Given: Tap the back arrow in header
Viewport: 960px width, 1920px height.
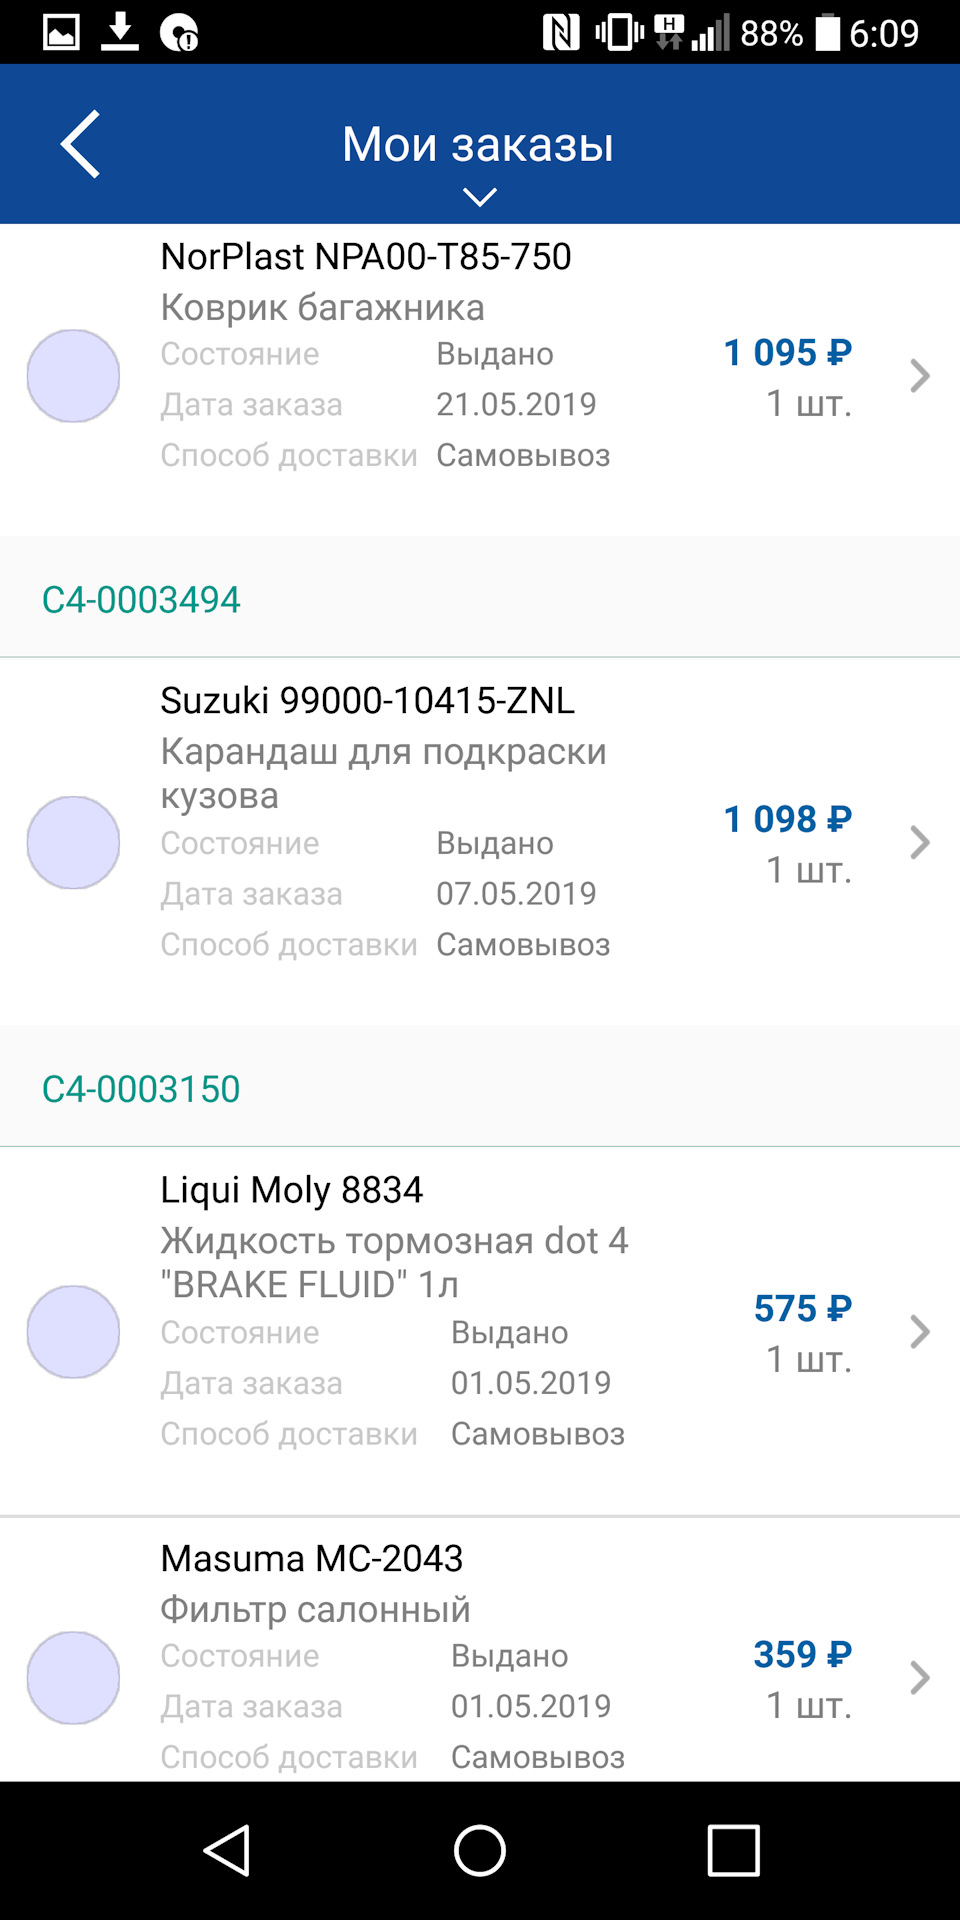Looking at the screenshot, I should coord(80,144).
